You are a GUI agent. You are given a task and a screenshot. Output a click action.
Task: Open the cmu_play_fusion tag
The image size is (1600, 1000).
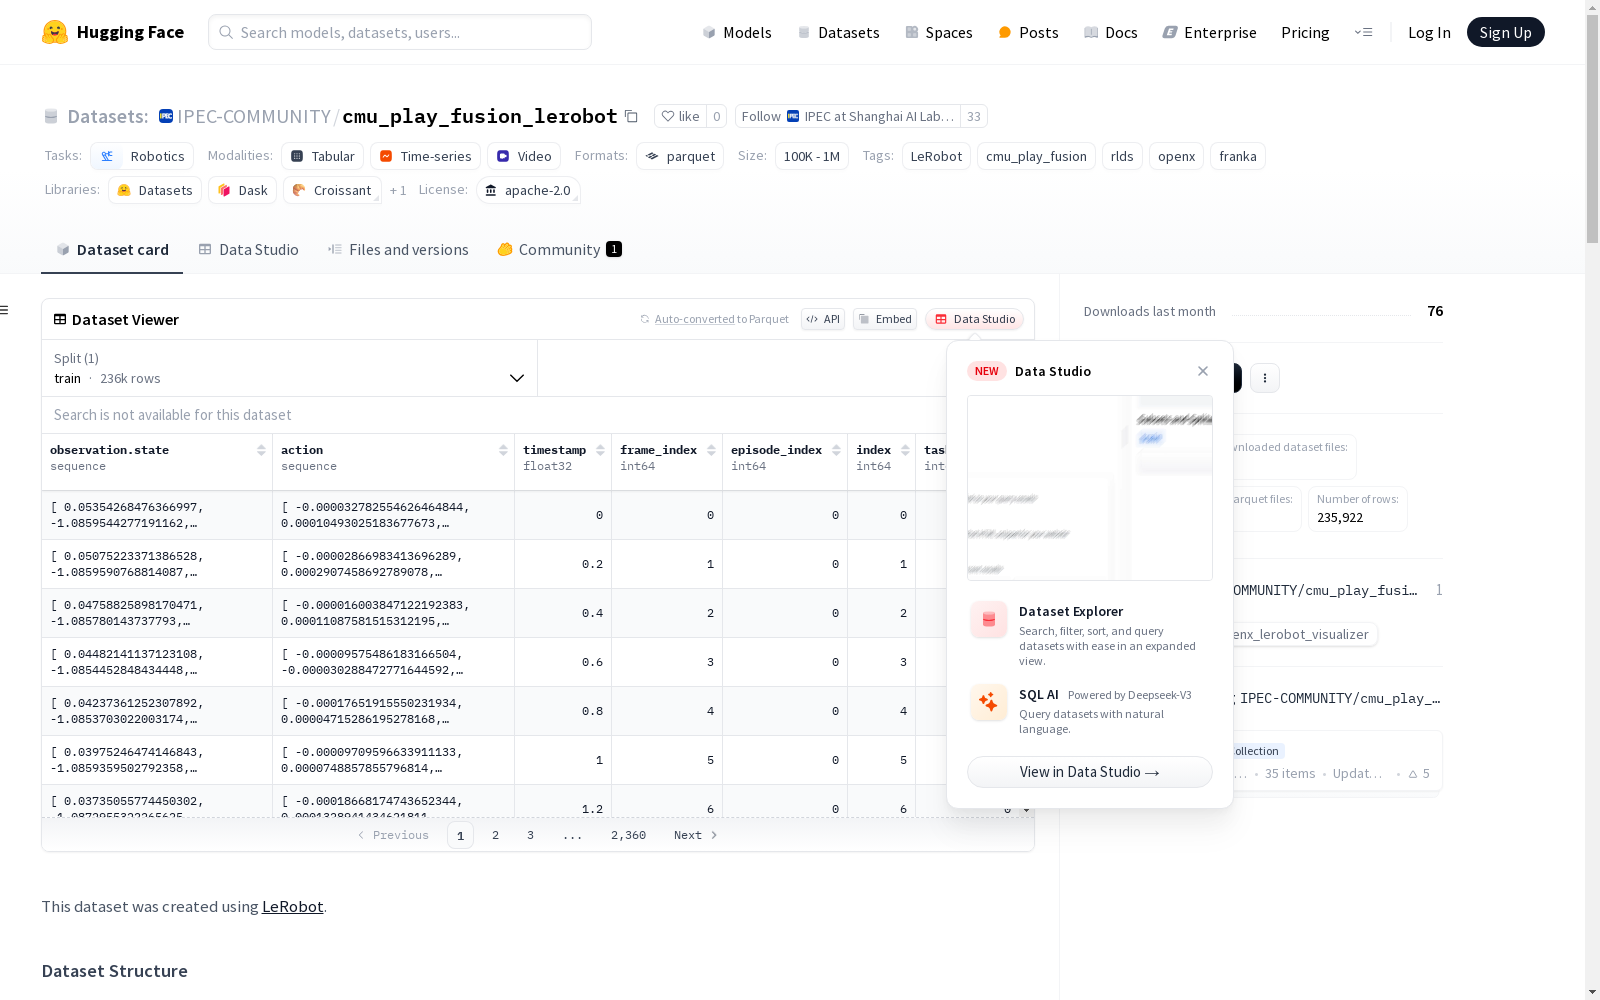[x=1036, y=156]
